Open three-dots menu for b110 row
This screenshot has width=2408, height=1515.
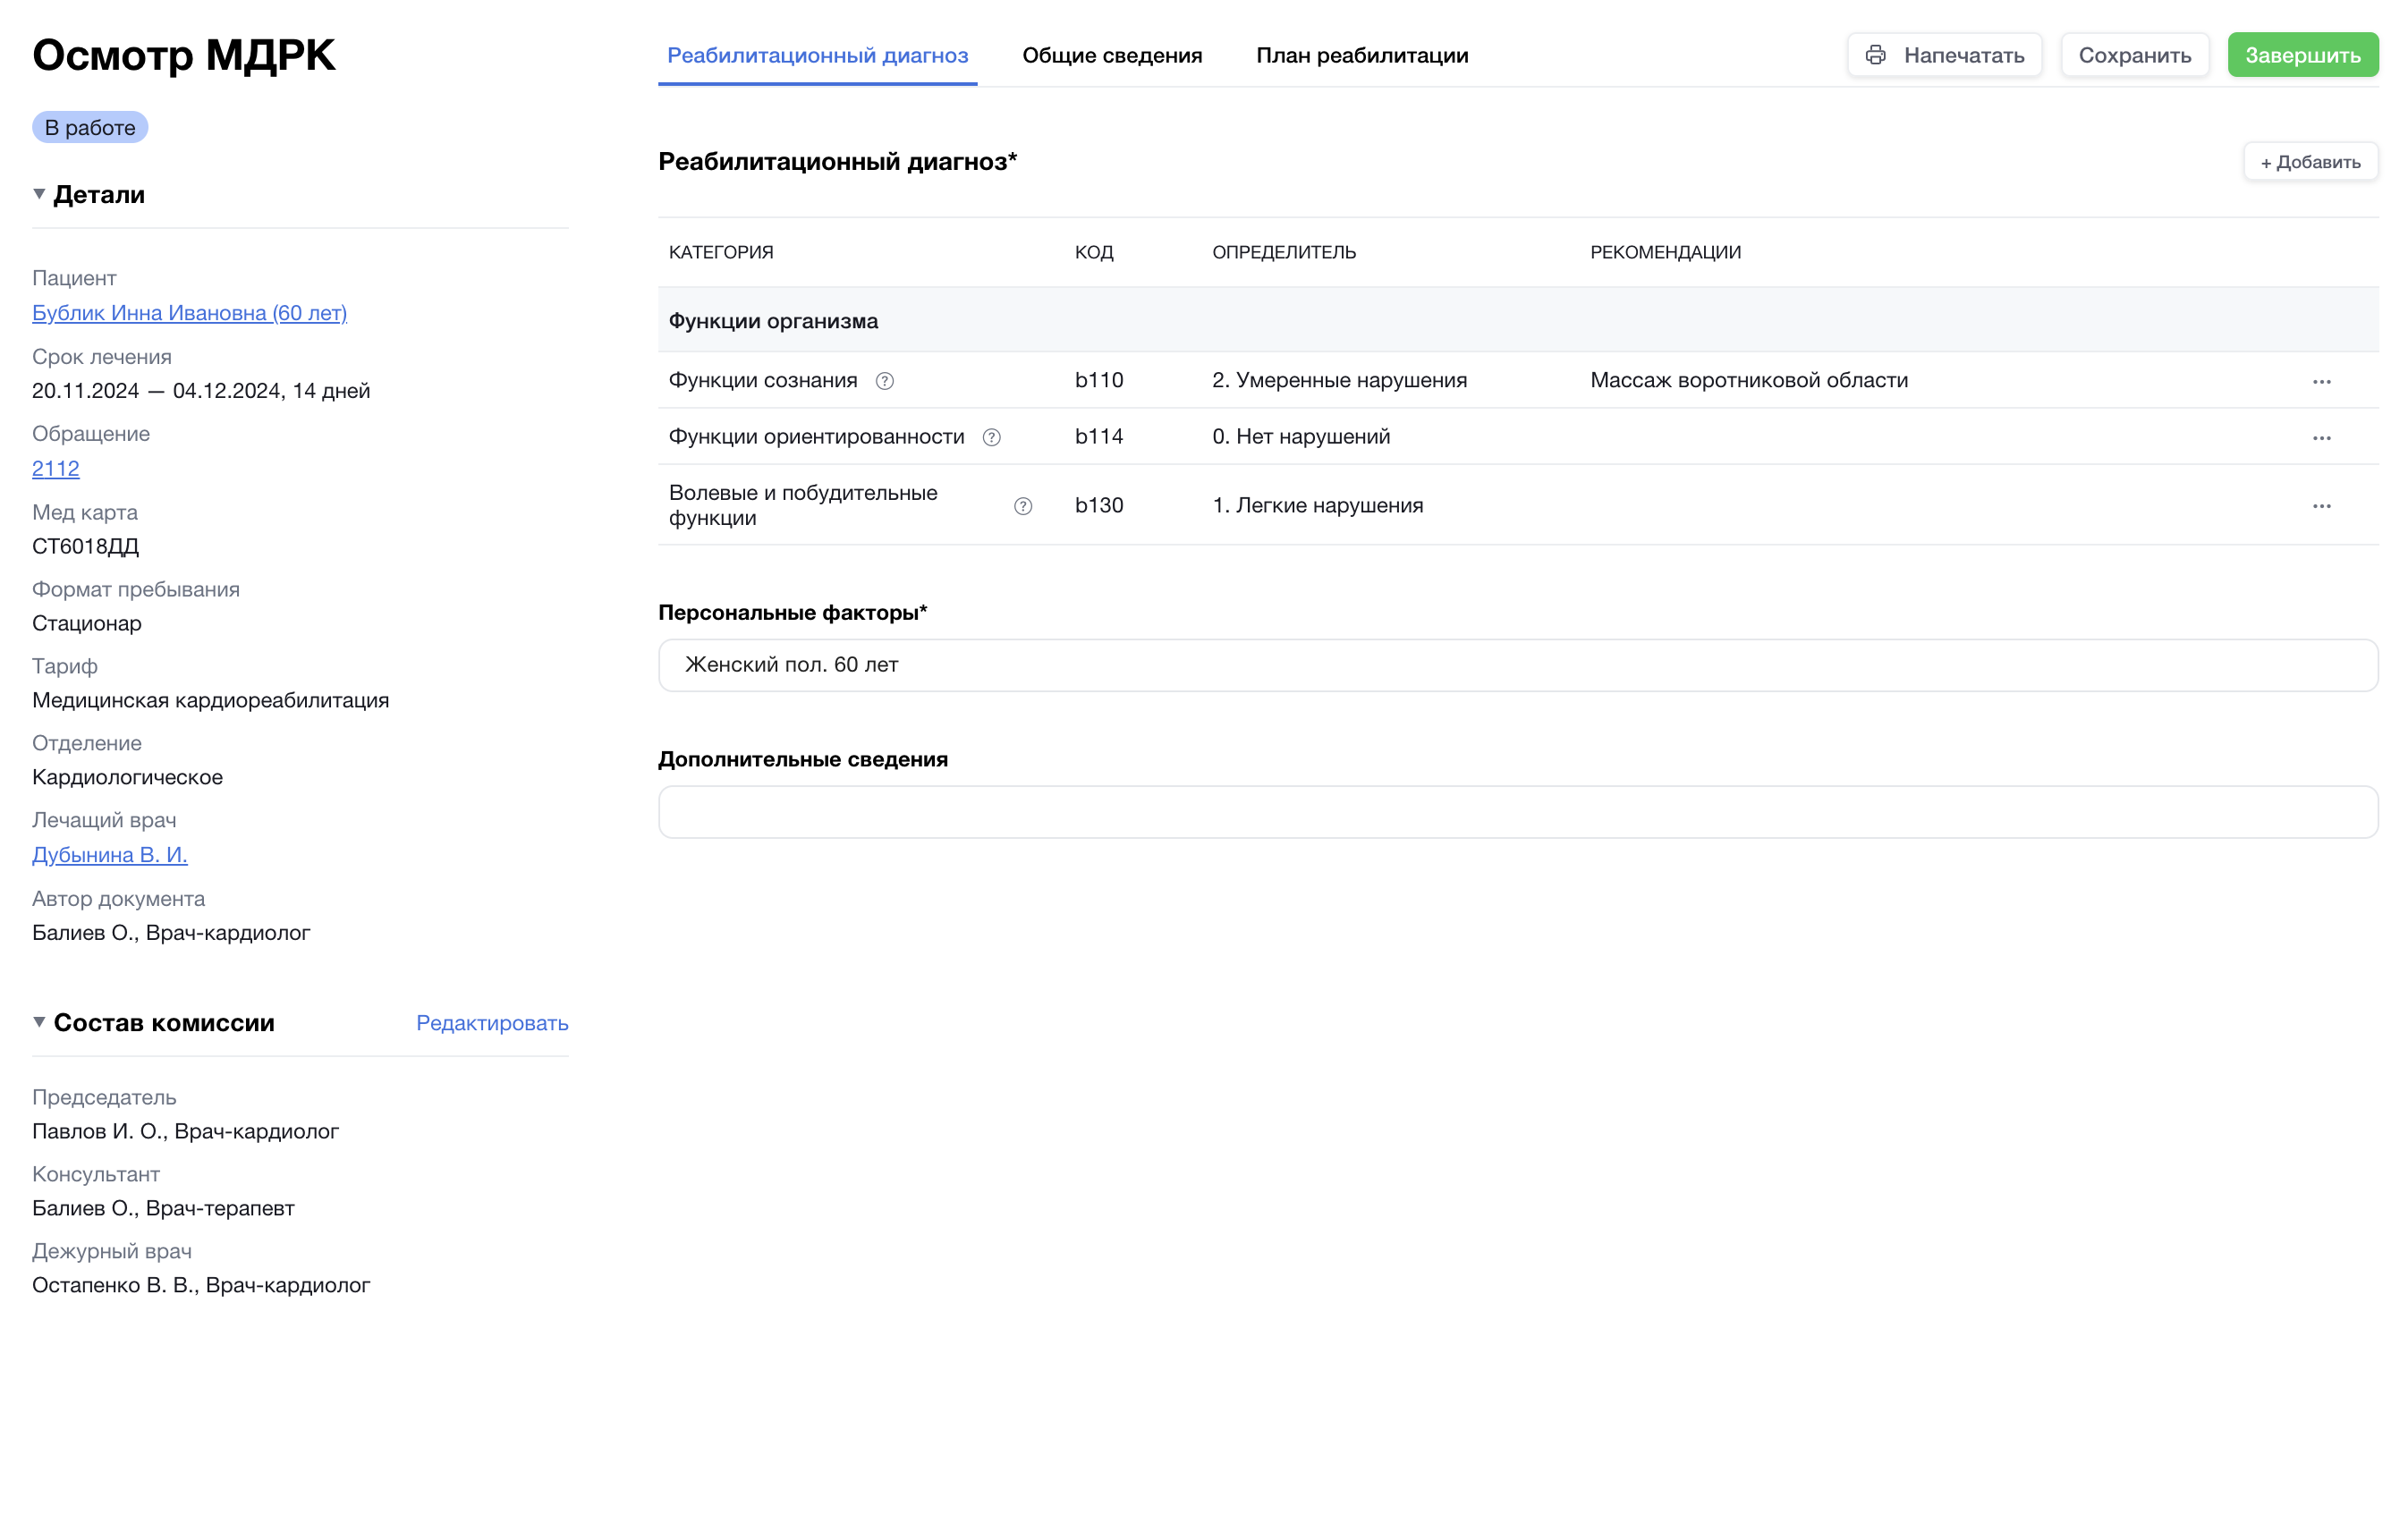pos(2321,381)
